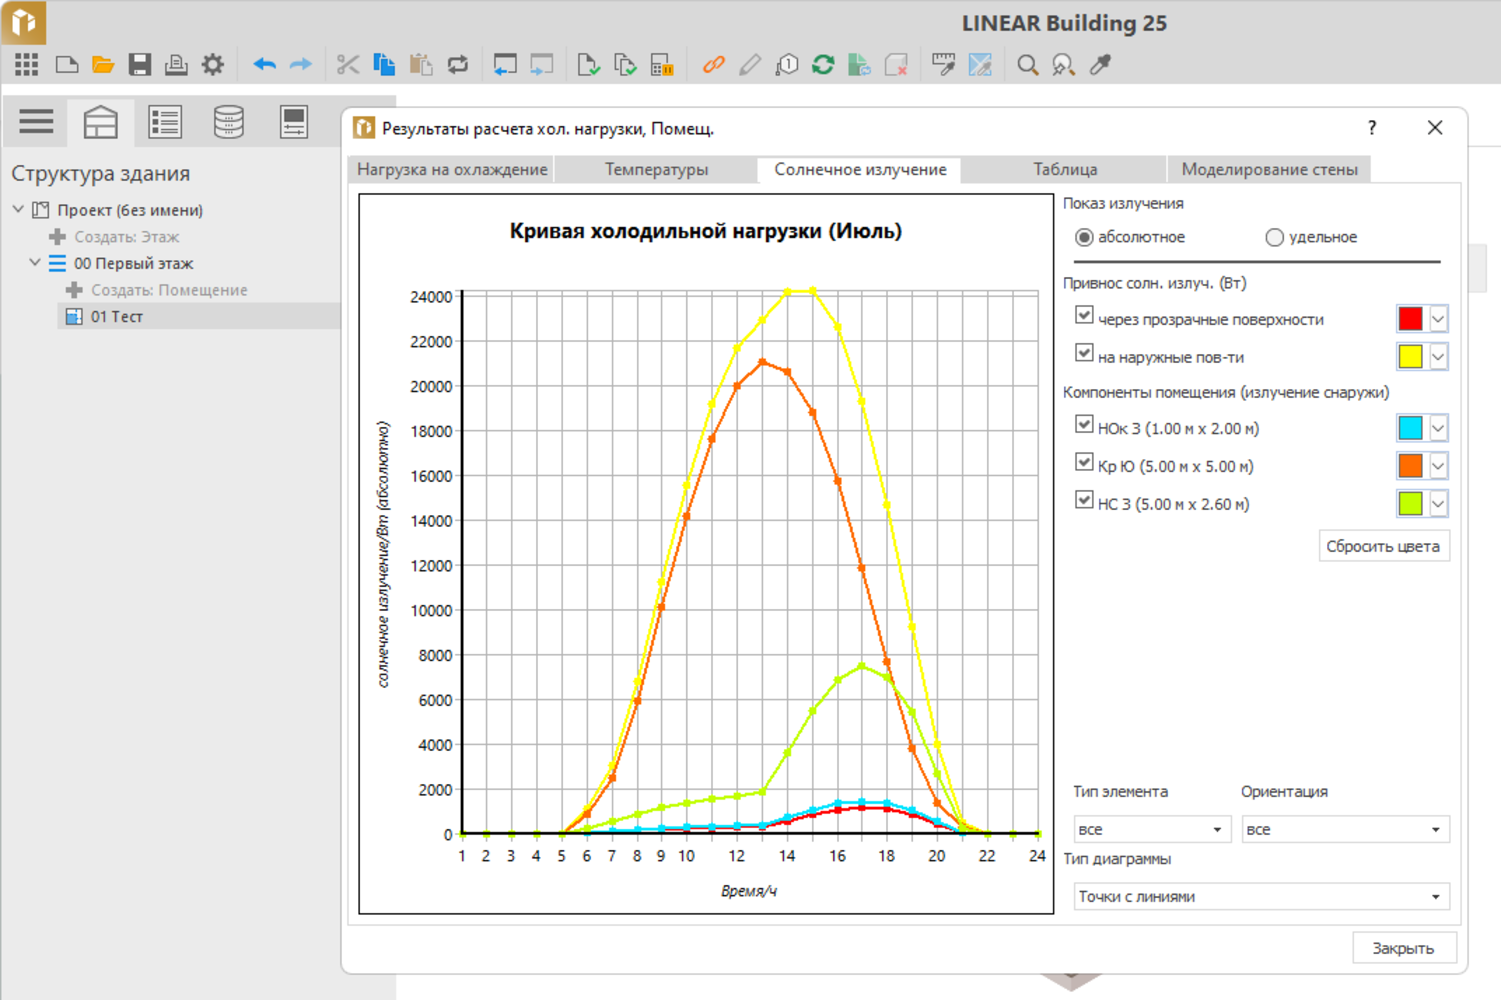Select the 'Солнечное излучение' tab
Image resolution: width=1501 pixels, height=1000 pixels.
(x=860, y=170)
